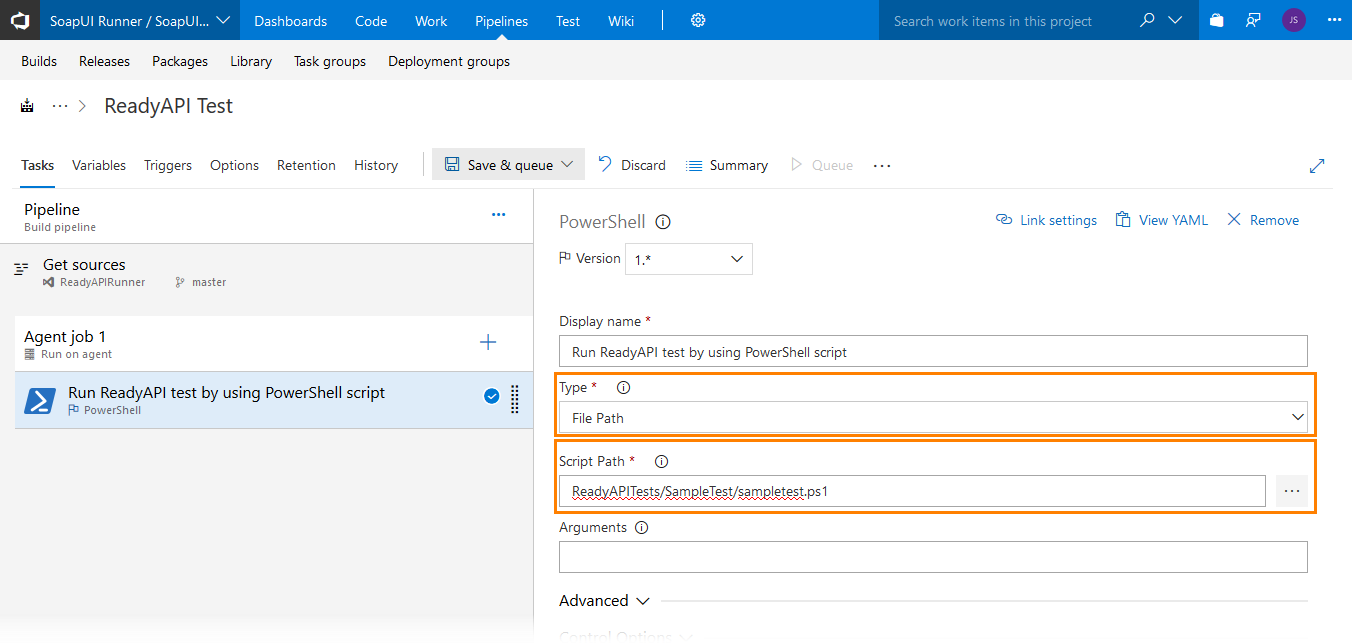Open the JS user avatar
1352x644 pixels.
tap(1293, 20)
